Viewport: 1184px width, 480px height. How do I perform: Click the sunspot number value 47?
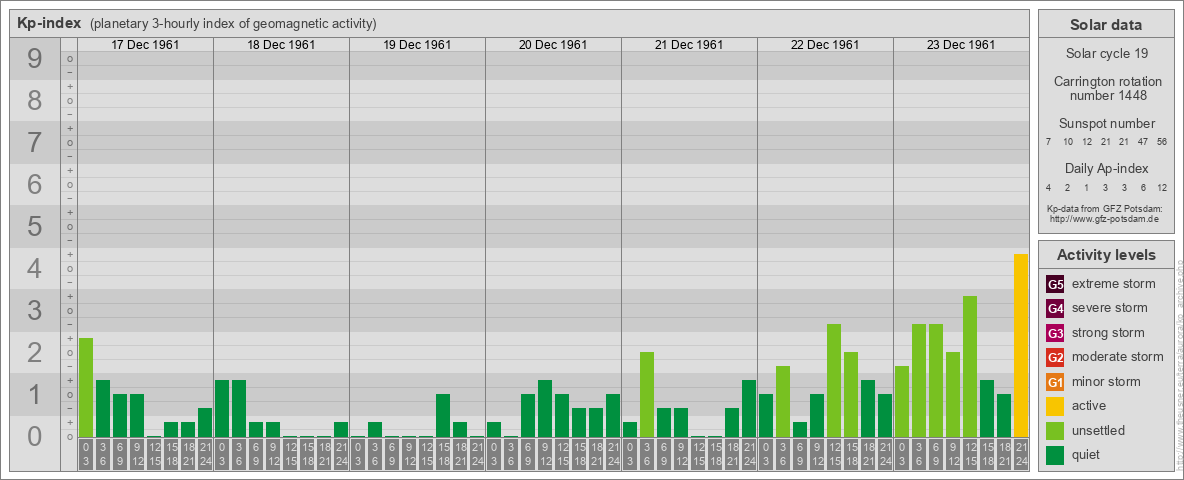[1142, 142]
